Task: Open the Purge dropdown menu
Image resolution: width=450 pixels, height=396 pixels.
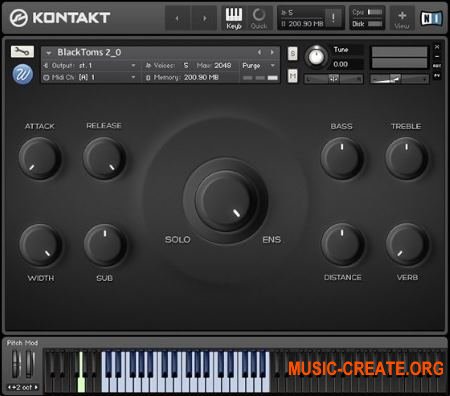Action: click(x=259, y=66)
